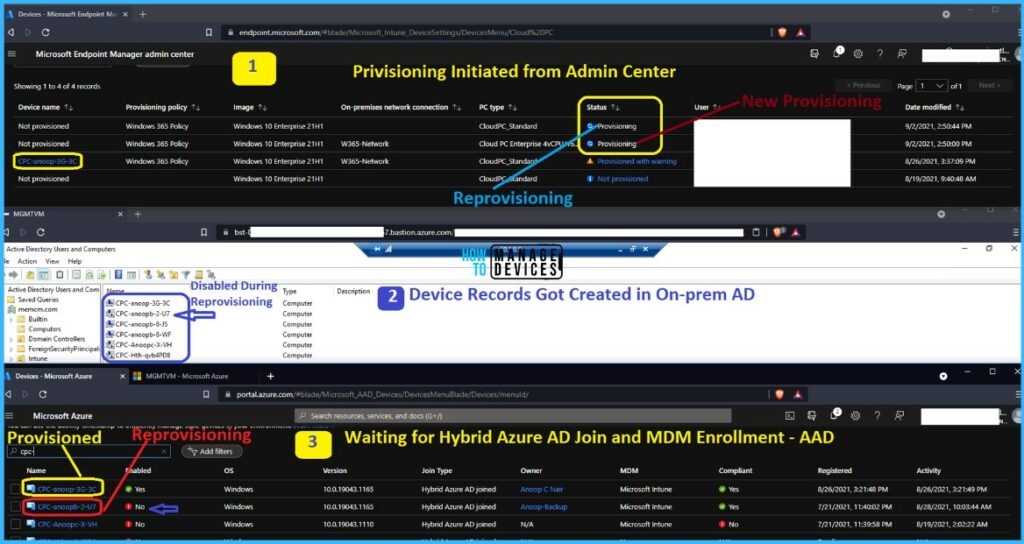Check the box for CPC-anoopb-2-U7 in Azure
The width and height of the screenshot is (1024, 544).
[15, 506]
